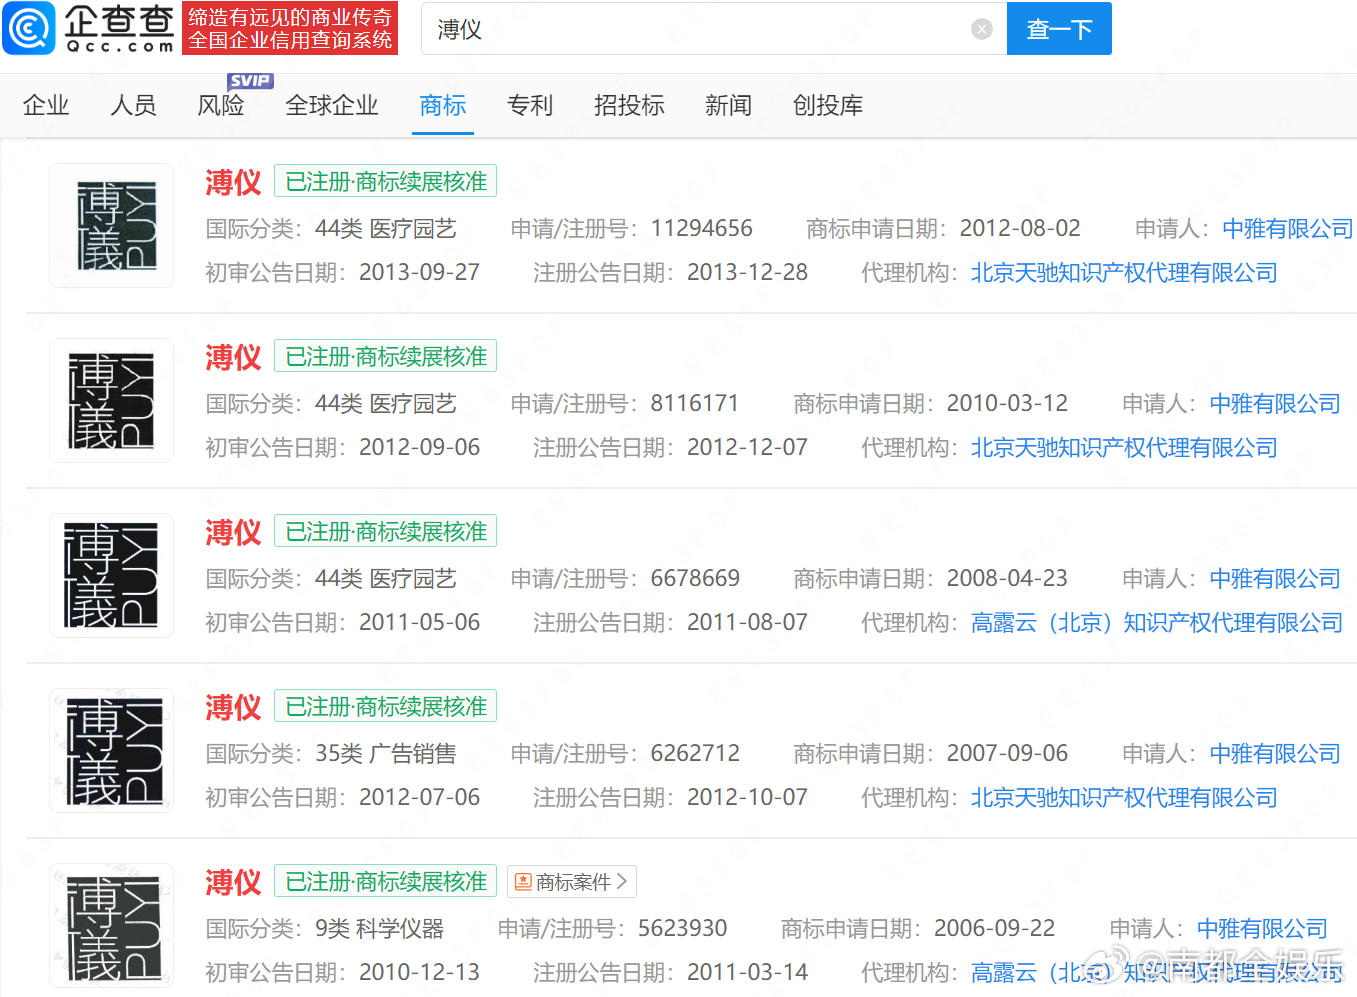Viewport: 1357px width, 997px height.
Task: Select the 商标 tab
Action: (443, 105)
